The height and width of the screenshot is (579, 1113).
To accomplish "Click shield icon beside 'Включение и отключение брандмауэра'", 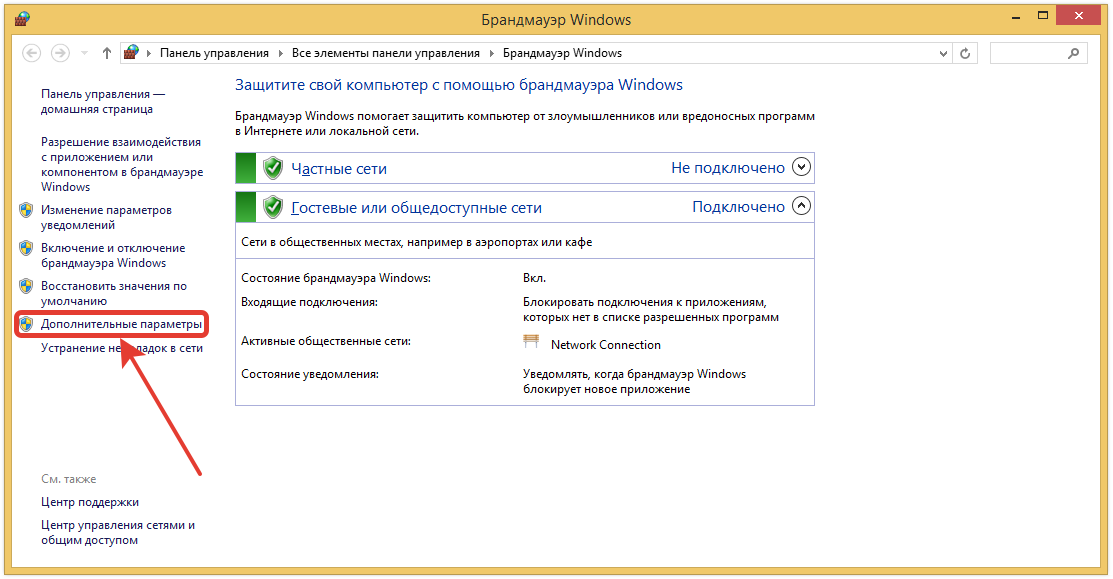I will [x=26, y=248].
